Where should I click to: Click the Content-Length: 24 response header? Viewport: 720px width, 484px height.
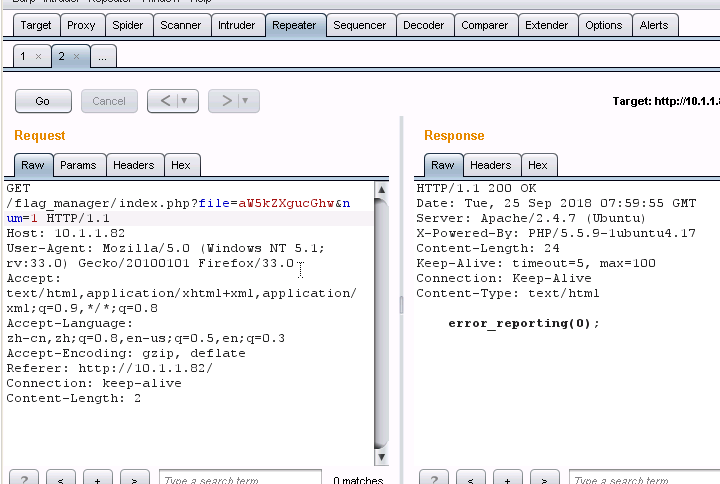(488, 248)
